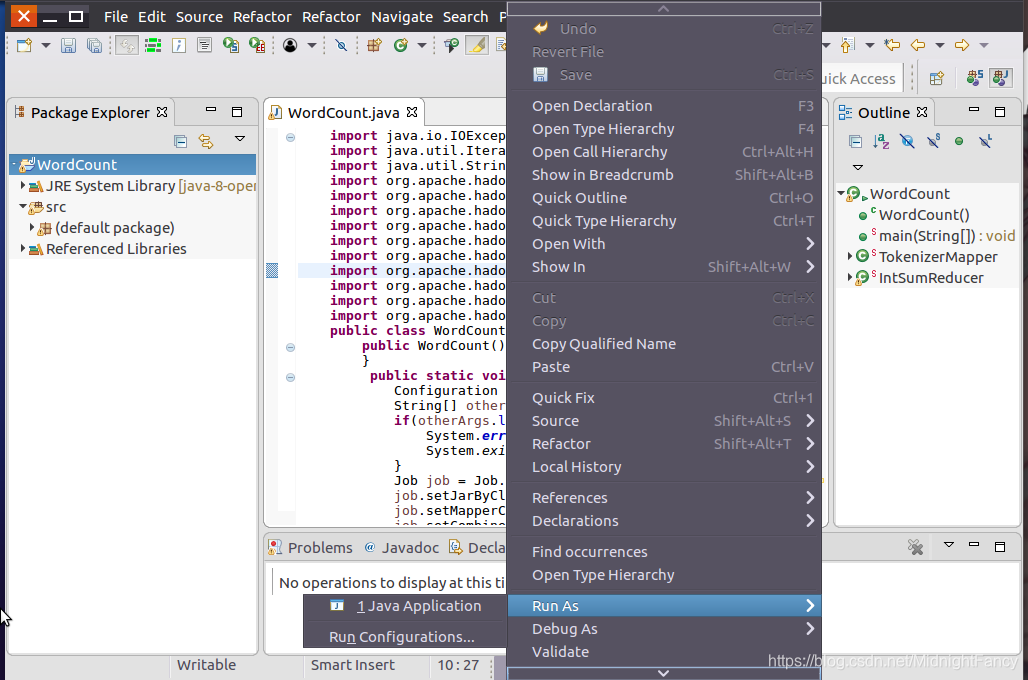This screenshot has width=1028, height=680.
Task: Open the New wizard dropdown arrow
Action: click(46, 45)
